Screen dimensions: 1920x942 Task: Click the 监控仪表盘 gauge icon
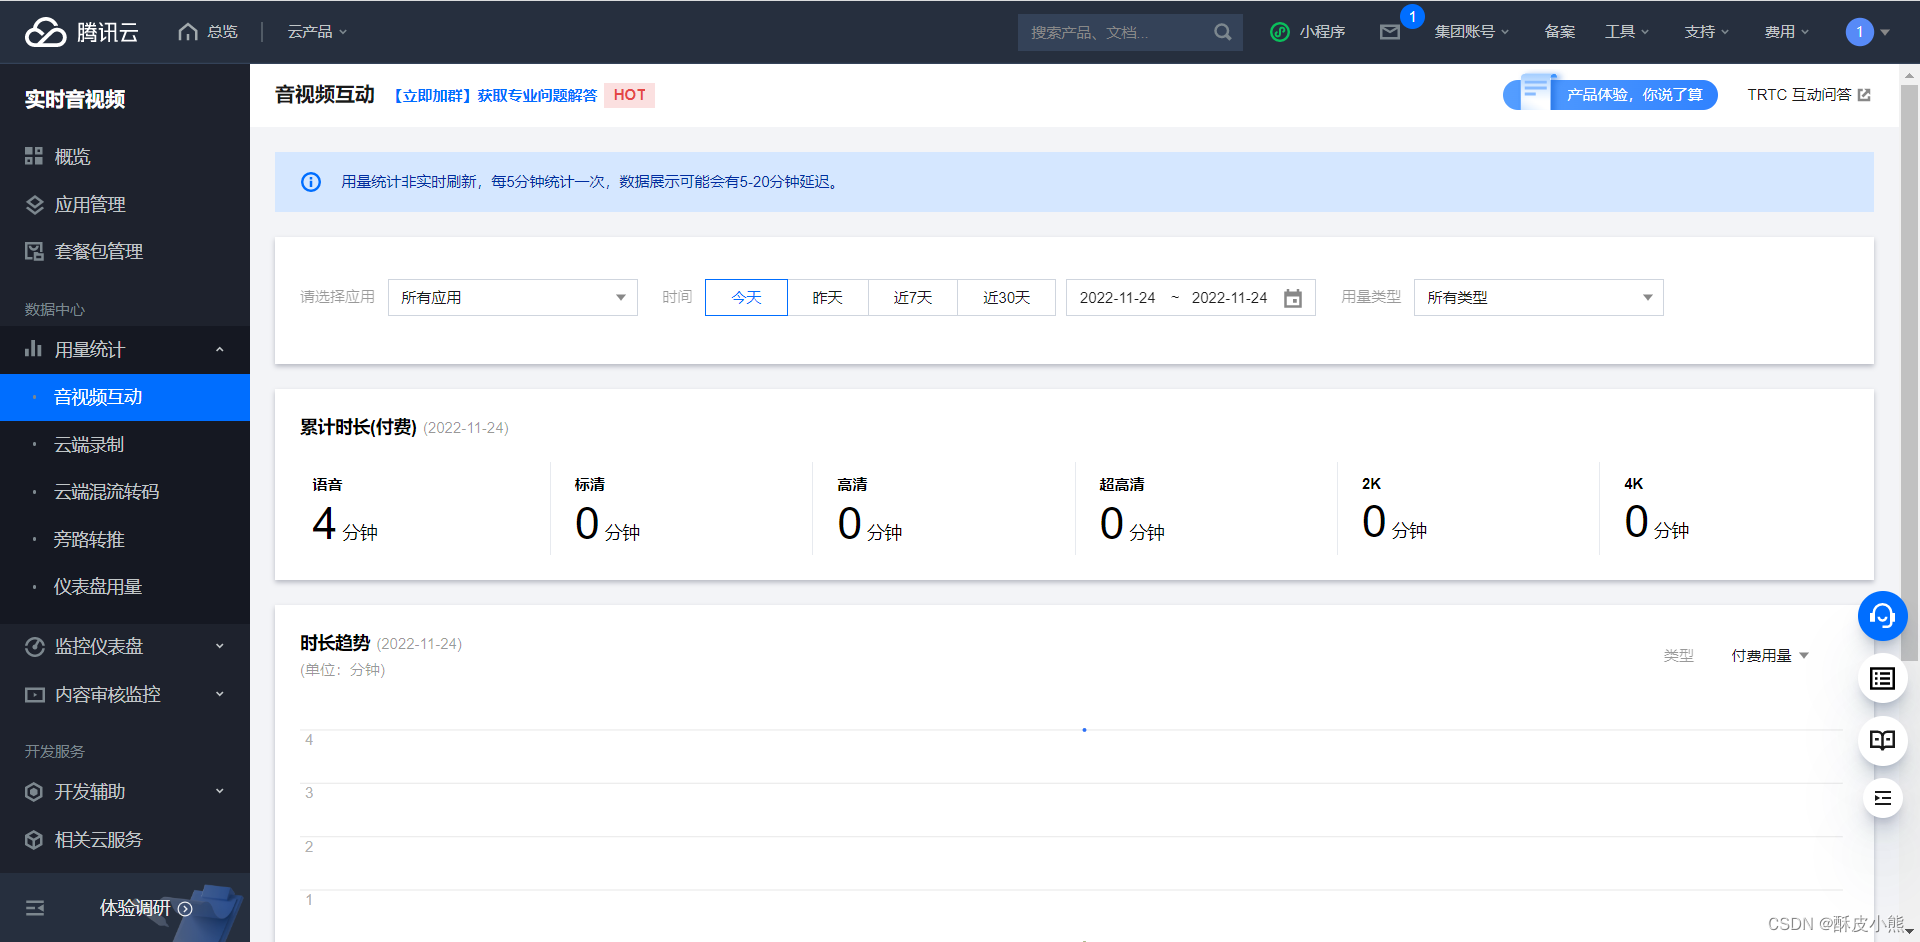pyautogui.click(x=34, y=646)
